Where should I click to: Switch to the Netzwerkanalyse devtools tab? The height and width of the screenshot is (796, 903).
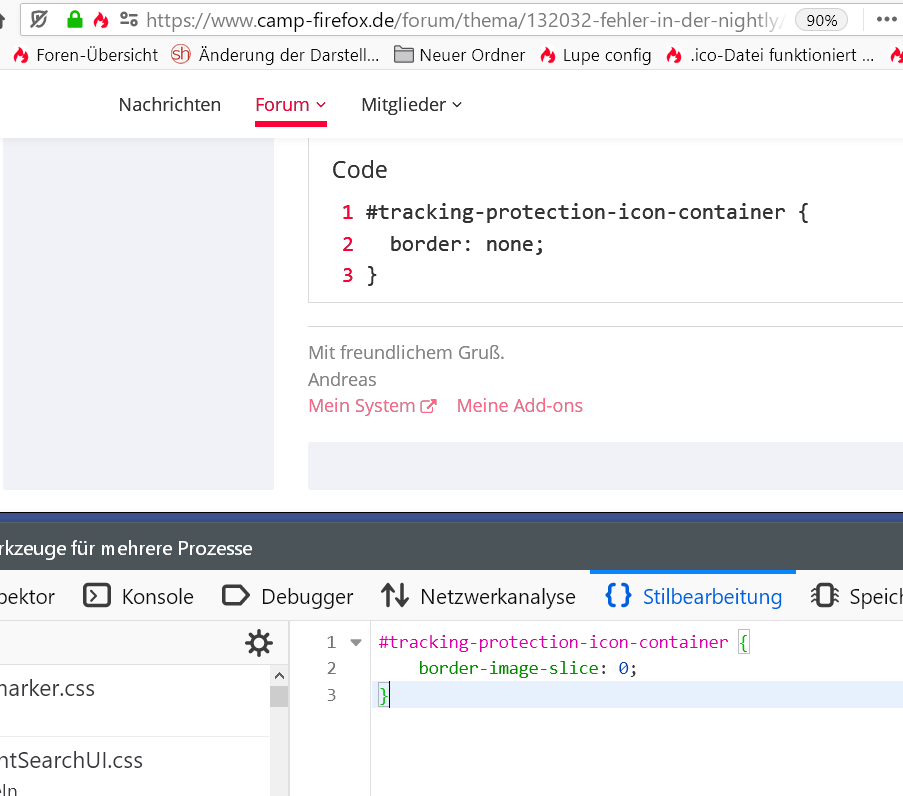479,597
